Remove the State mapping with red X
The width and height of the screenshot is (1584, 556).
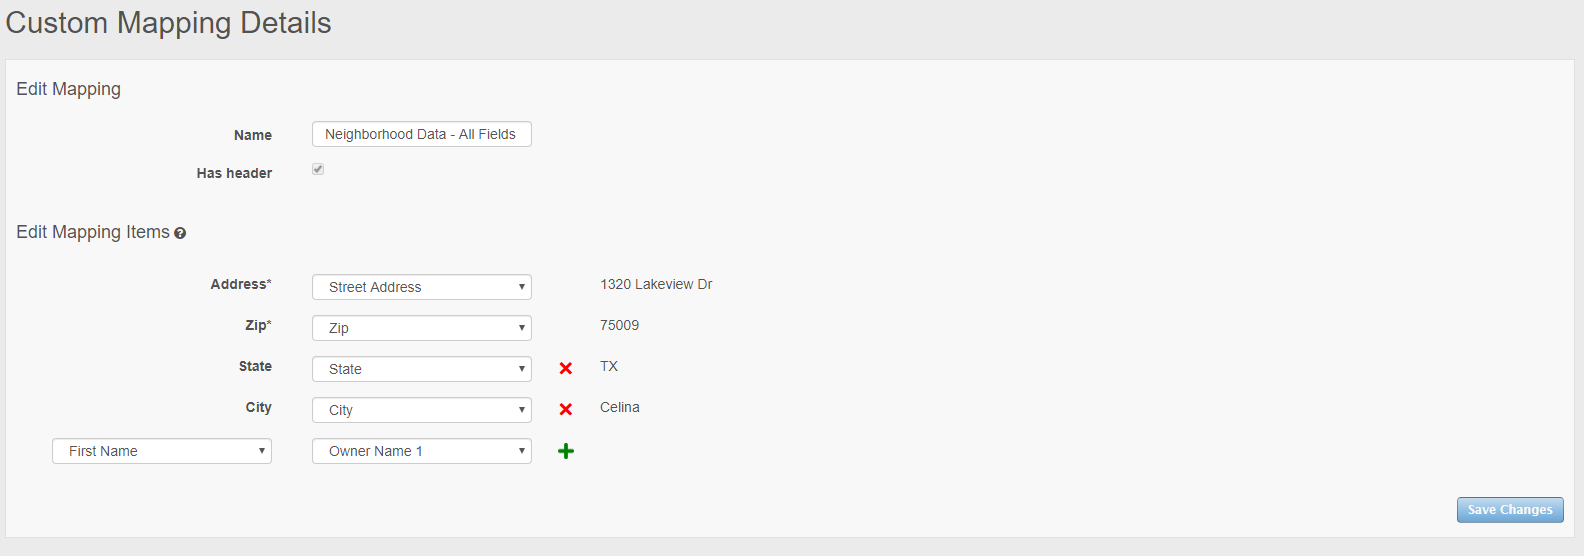565,368
